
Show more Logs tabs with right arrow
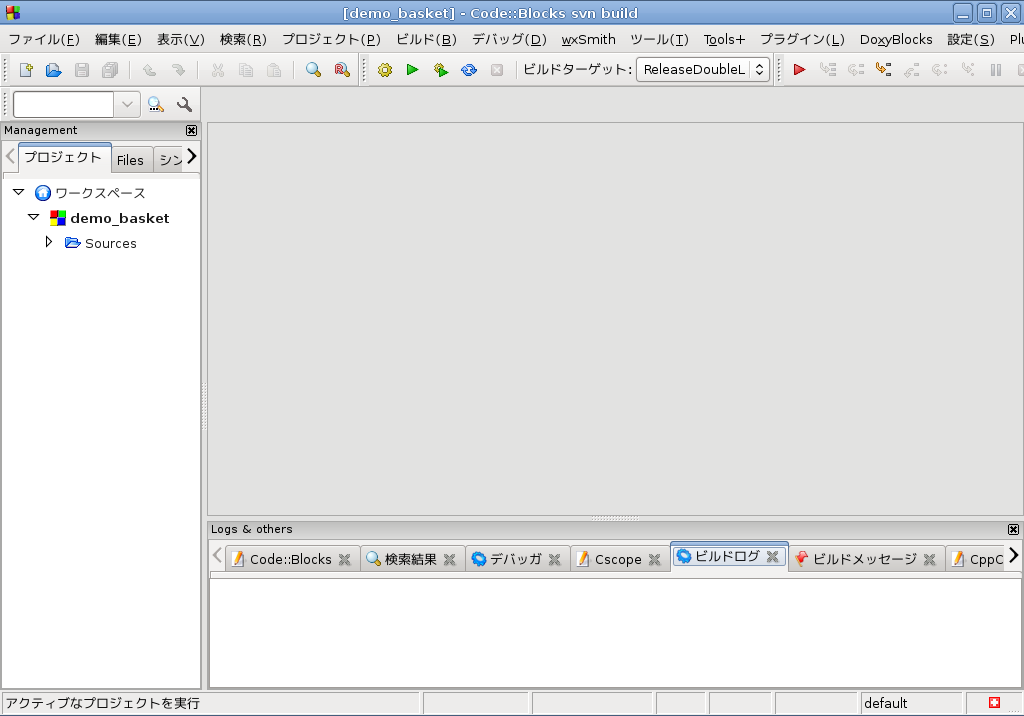(1013, 555)
